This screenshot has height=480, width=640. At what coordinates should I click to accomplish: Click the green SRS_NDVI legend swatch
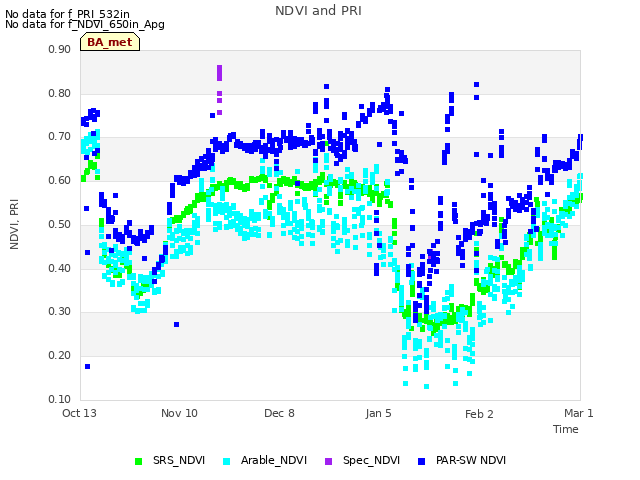[138, 461]
